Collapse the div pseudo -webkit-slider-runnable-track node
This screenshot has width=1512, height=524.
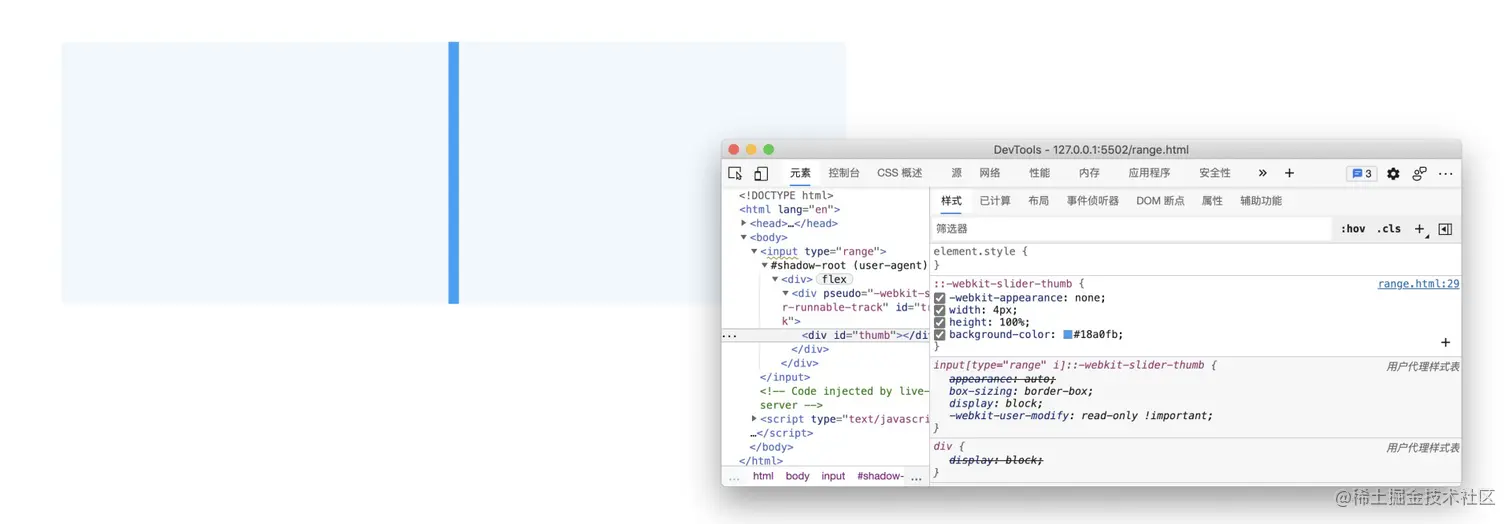pos(786,294)
